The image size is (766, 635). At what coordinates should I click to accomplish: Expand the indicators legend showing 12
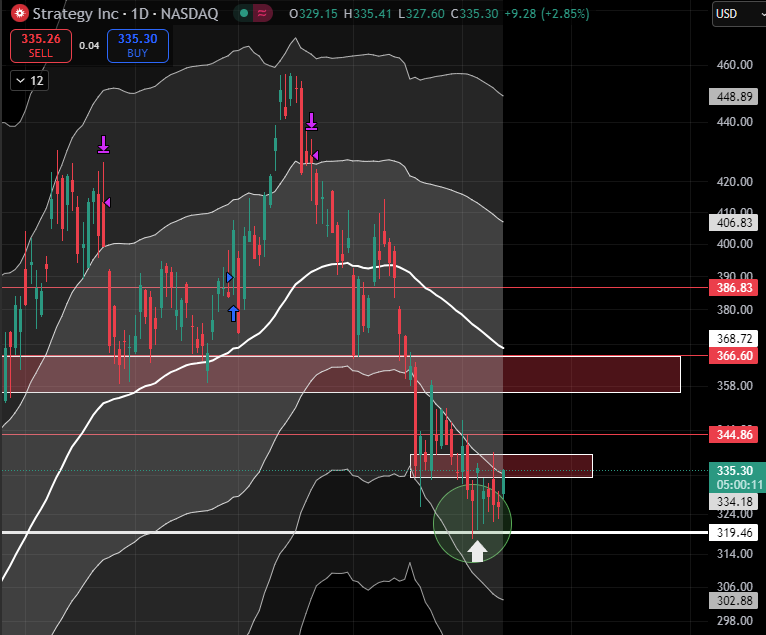(x=30, y=81)
